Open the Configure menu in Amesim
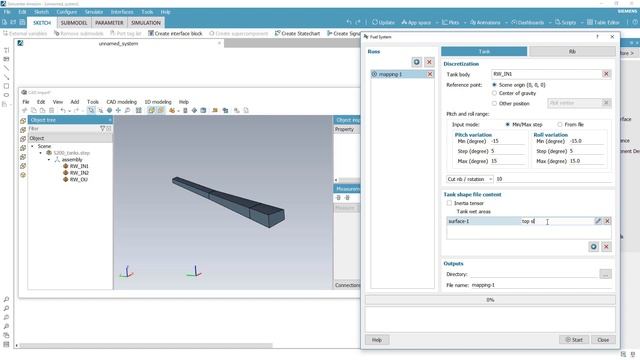 pyautogui.click(x=67, y=12)
